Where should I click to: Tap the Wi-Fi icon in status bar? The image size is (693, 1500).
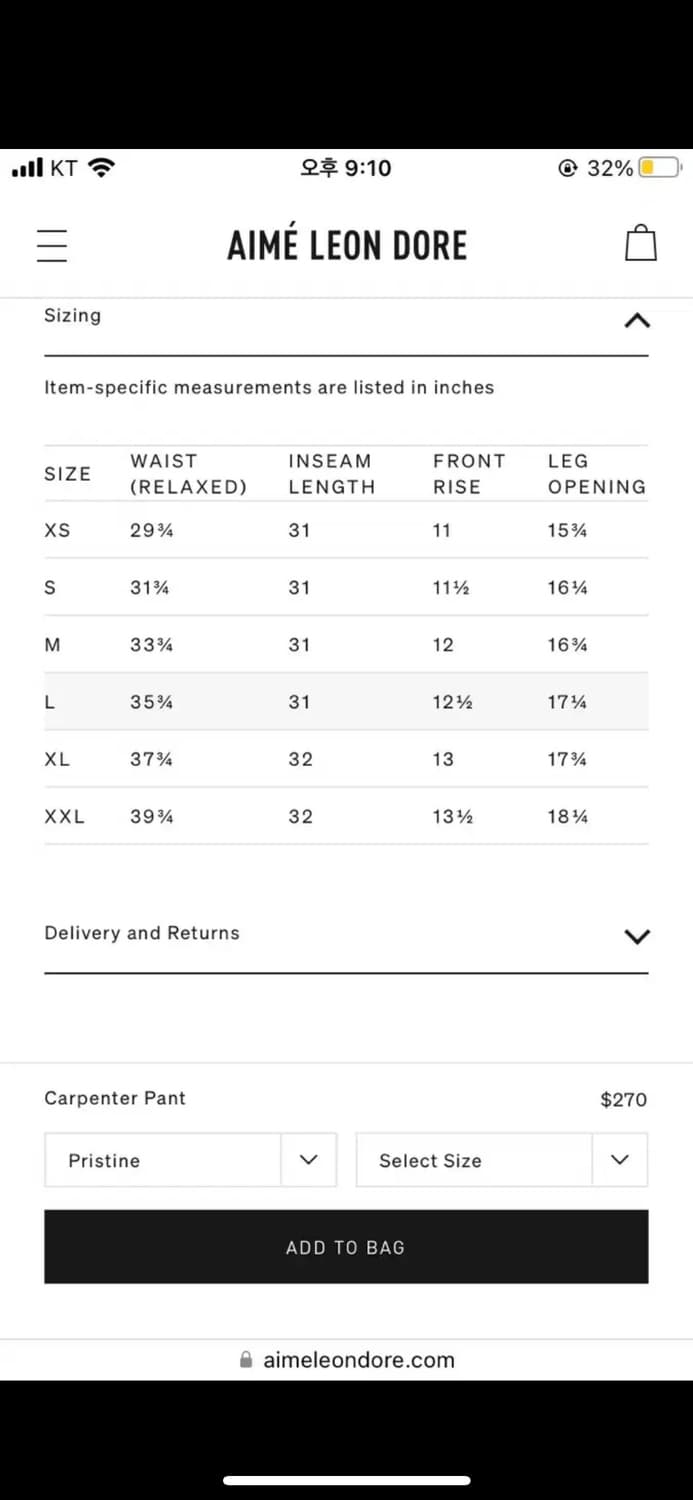pos(101,168)
